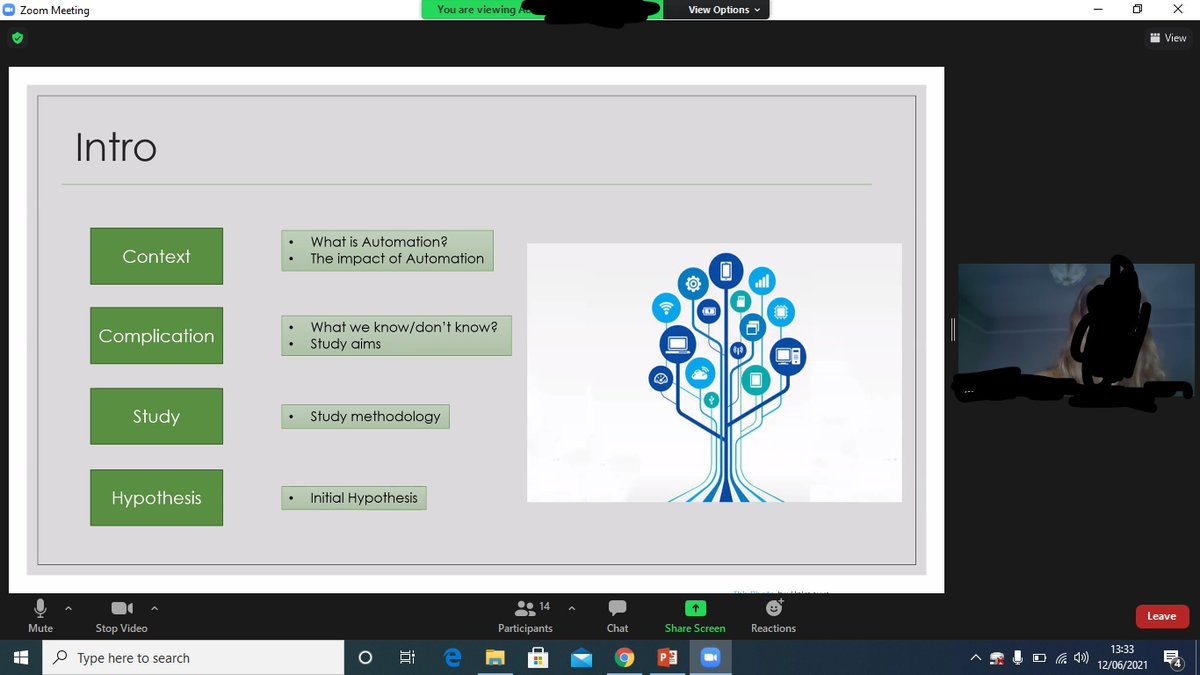The height and width of the screenshot is (675, 1200).
Task: Open Task View on taskbar
Action: [407, 658]
